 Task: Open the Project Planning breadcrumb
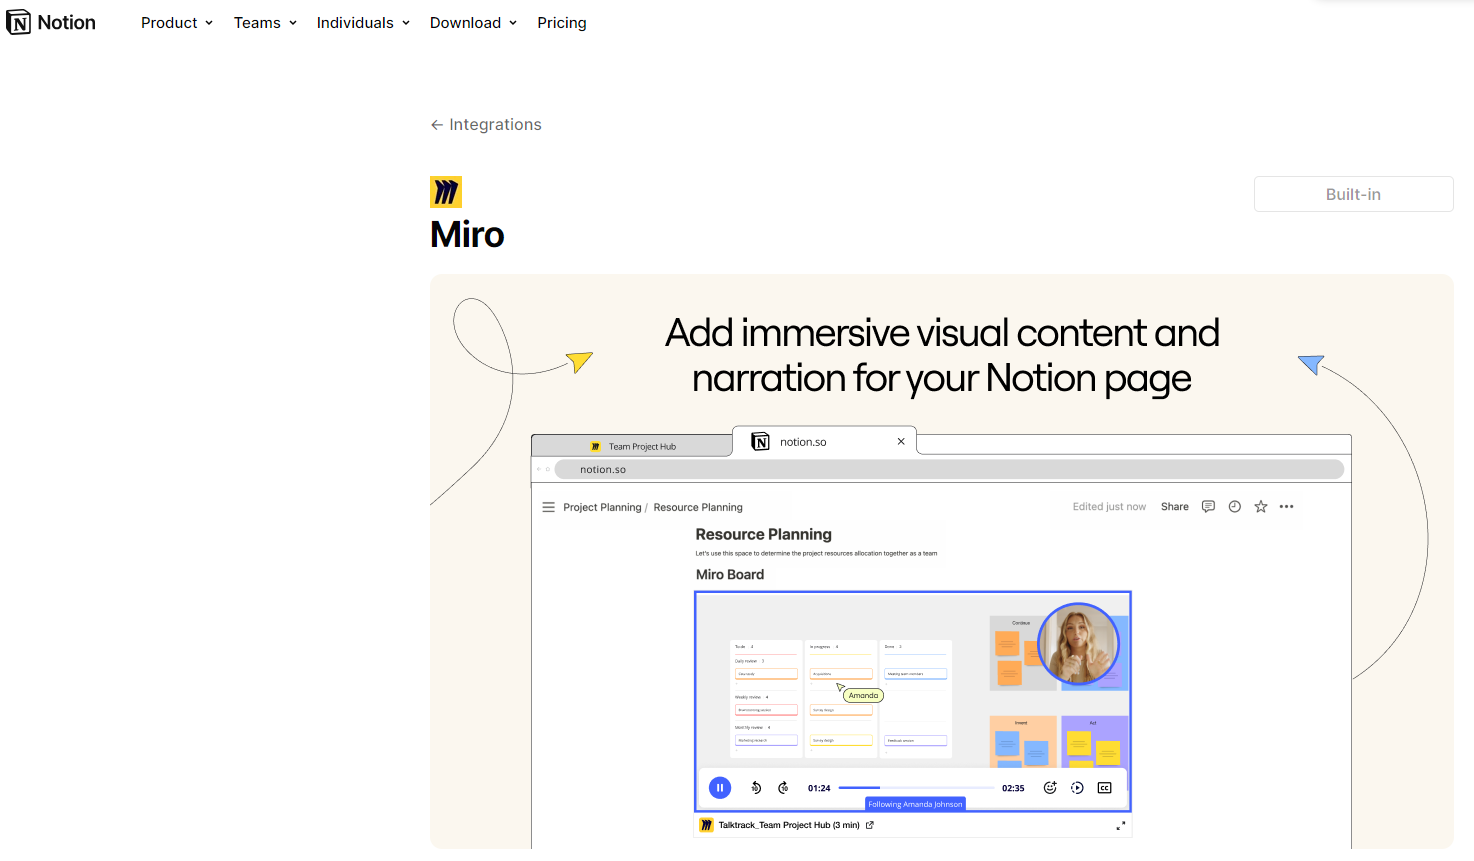tap(602, 507)
